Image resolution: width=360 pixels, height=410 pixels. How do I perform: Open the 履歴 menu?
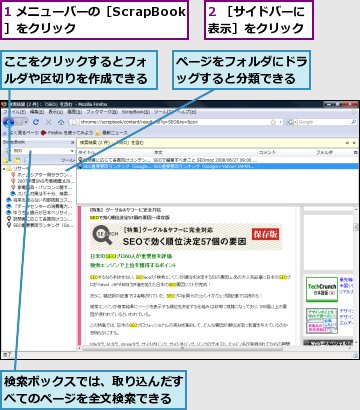[x=75, y=112]
